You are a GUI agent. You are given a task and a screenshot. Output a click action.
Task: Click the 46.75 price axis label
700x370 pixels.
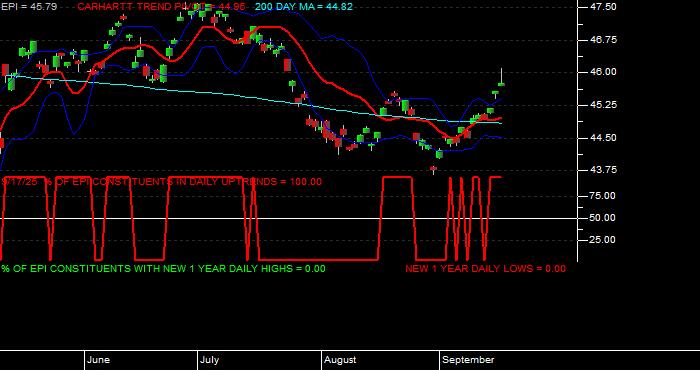[x=604, y=40]
